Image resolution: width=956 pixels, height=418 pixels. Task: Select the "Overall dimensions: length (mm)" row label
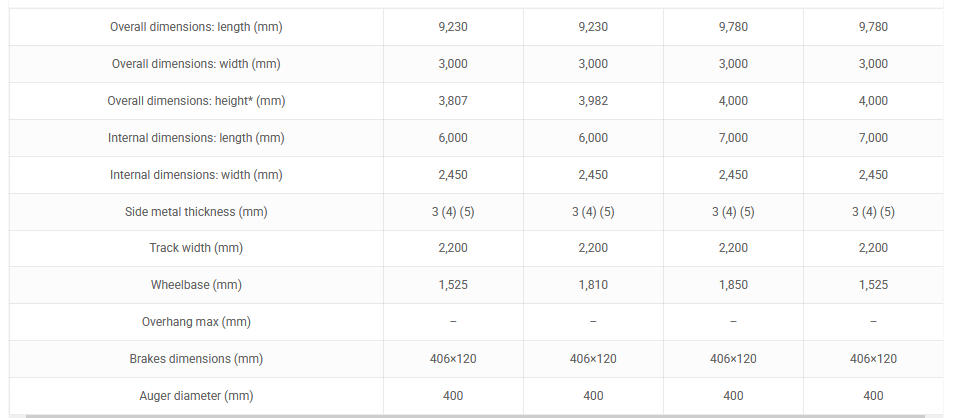[x=196, y=27]
